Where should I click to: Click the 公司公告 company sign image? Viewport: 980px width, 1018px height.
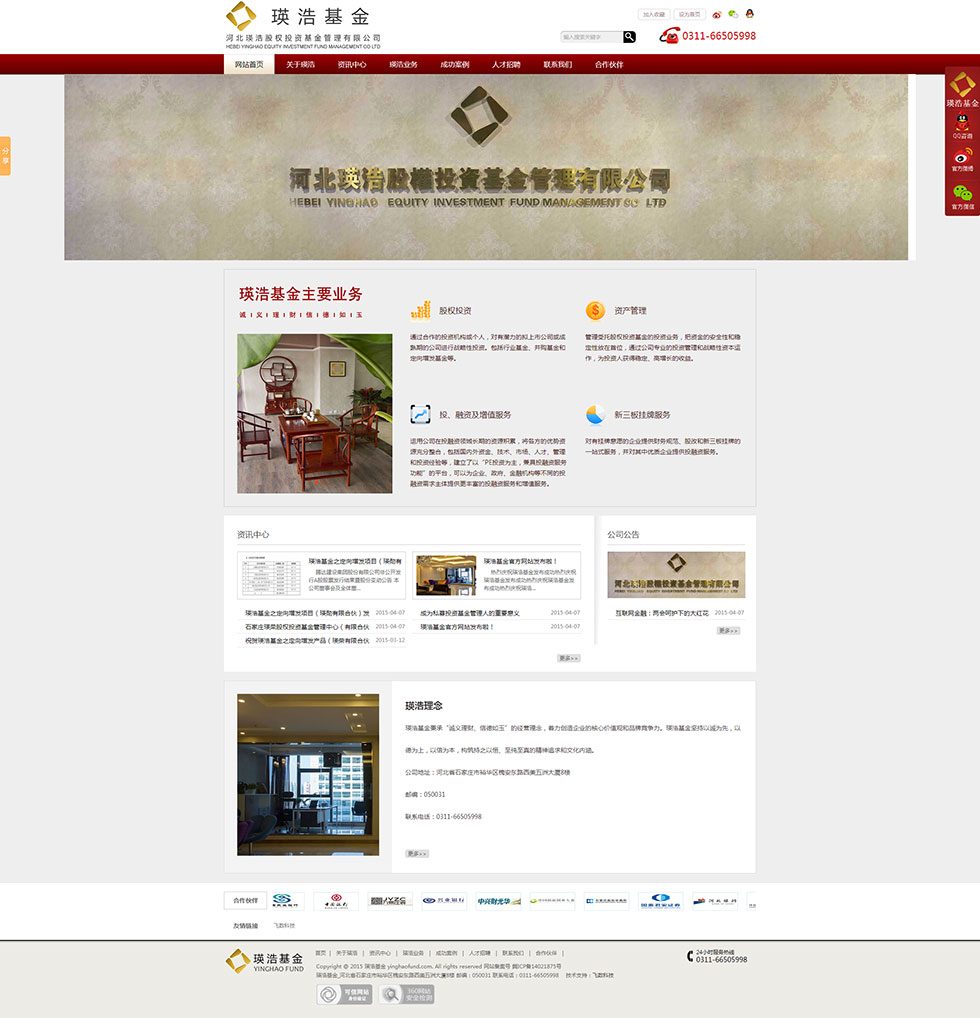coord(676,575)
